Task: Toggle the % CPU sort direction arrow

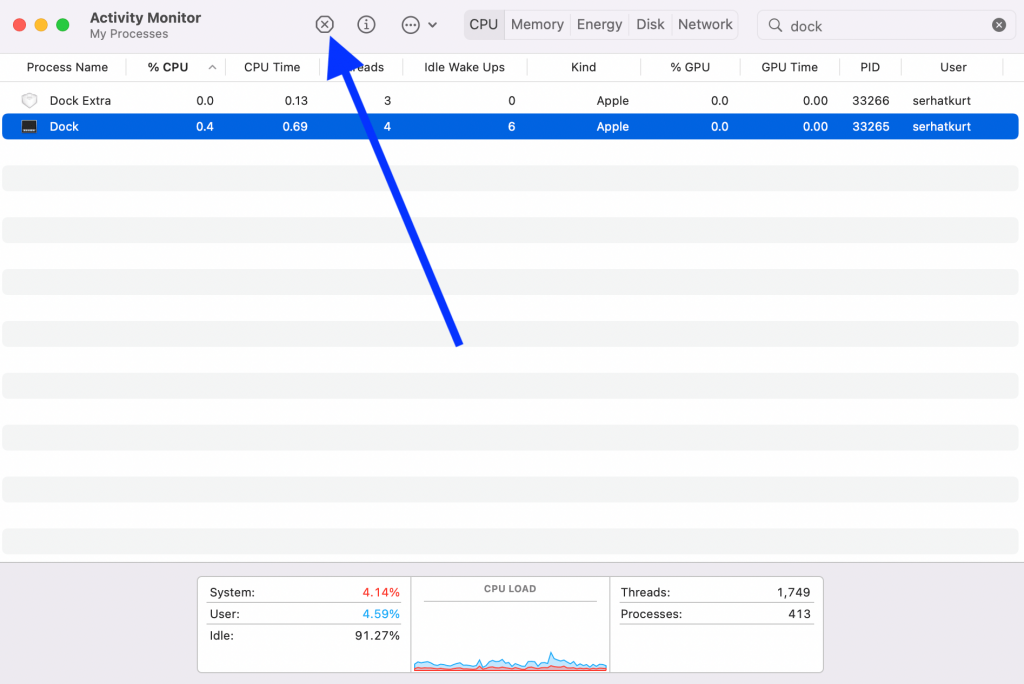Action: tap(212, 67)
